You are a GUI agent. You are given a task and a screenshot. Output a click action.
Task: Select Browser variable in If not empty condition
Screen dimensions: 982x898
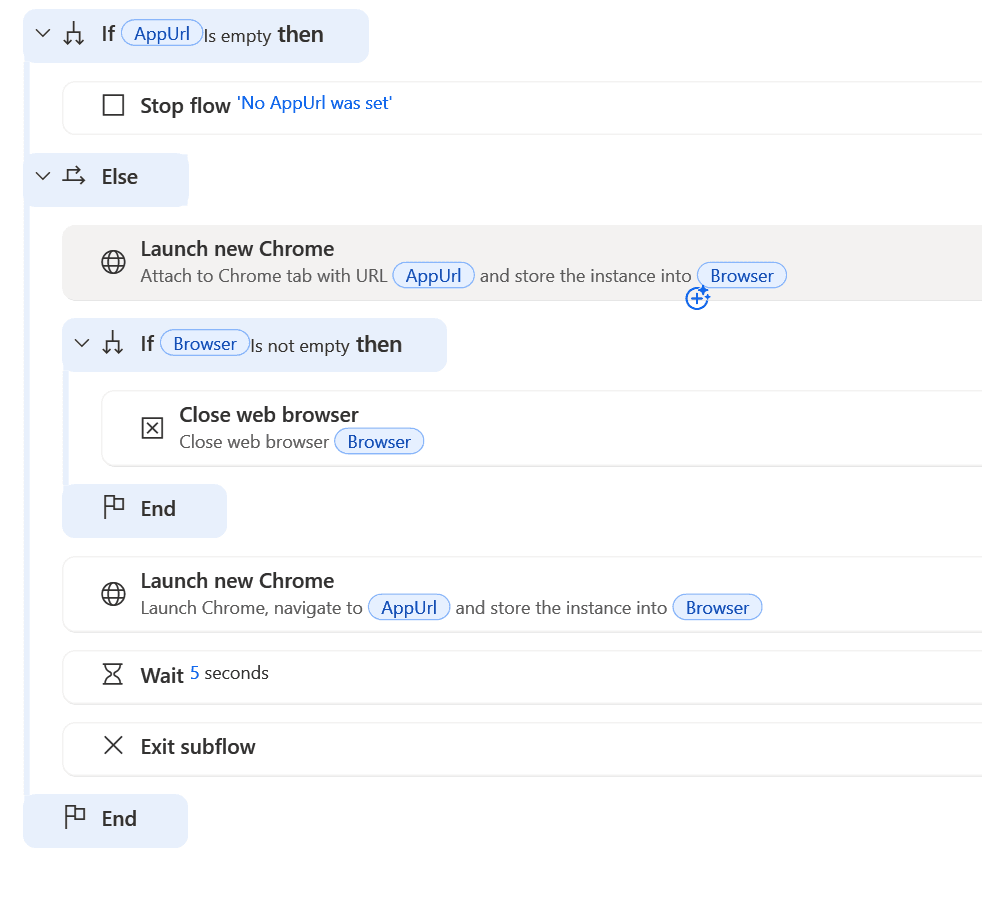[205, 344]
